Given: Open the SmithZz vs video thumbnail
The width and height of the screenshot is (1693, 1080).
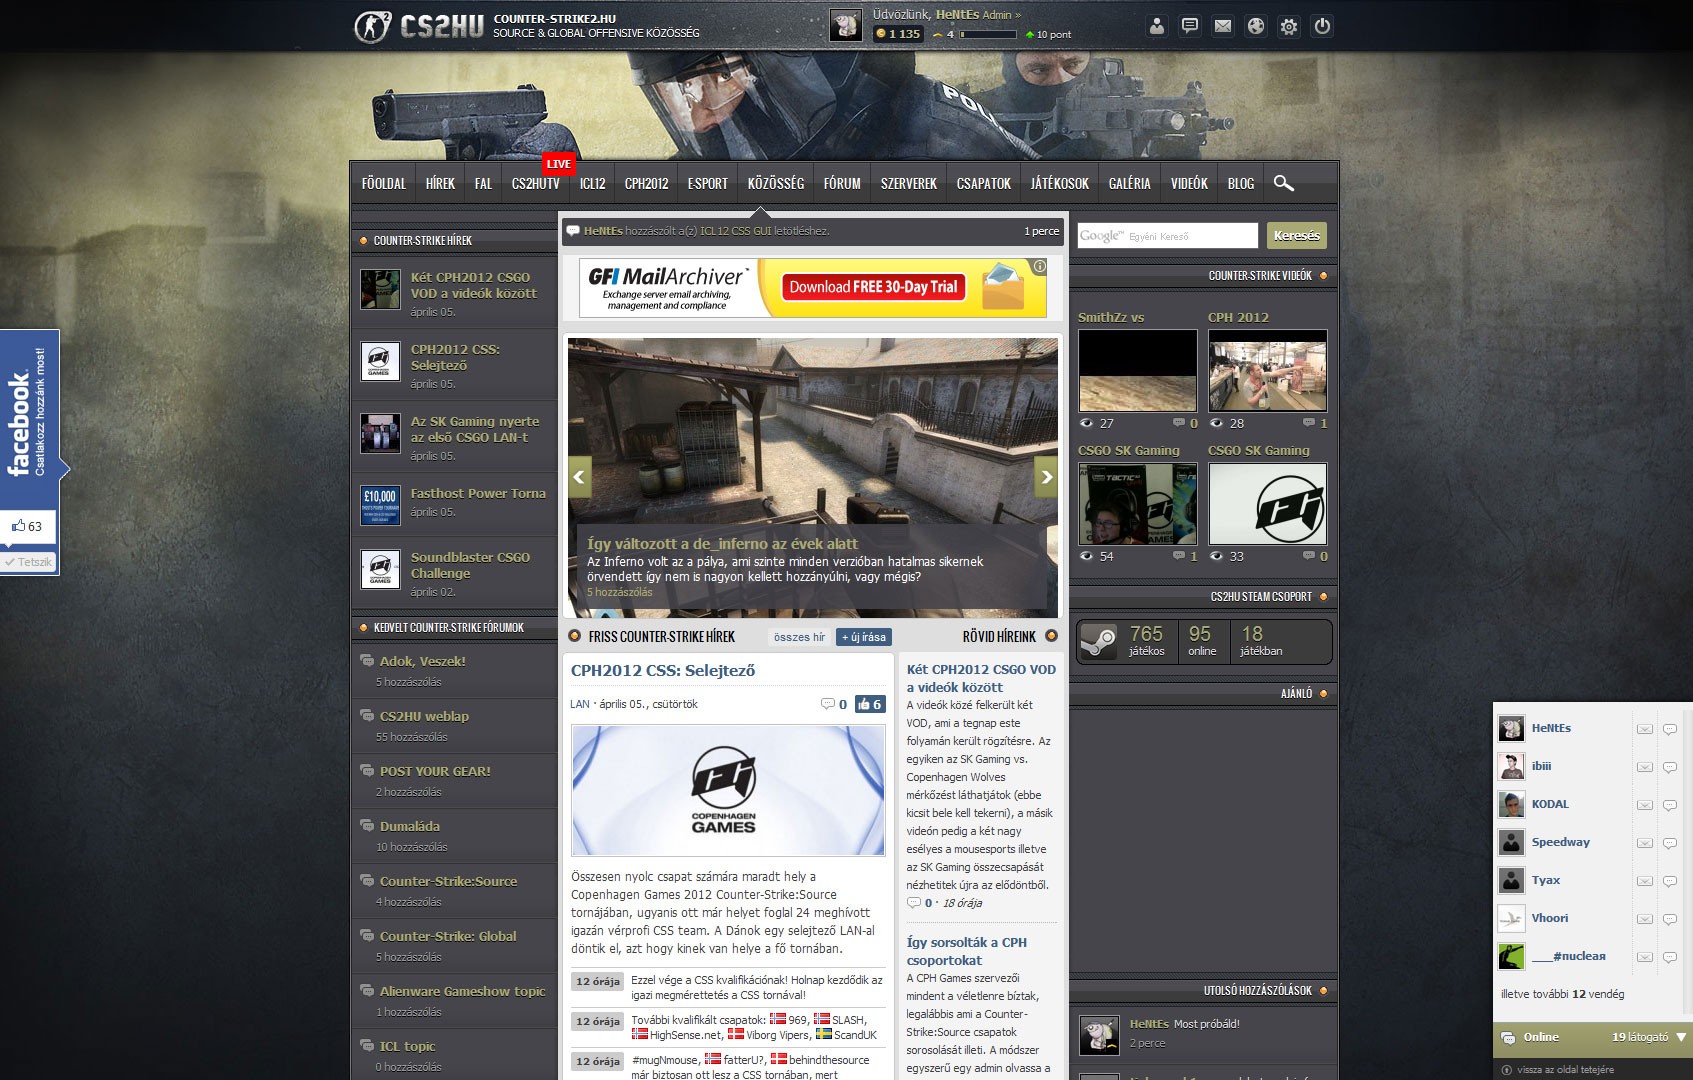Looking at the screenshot, I should click(x=1137, y=370).
